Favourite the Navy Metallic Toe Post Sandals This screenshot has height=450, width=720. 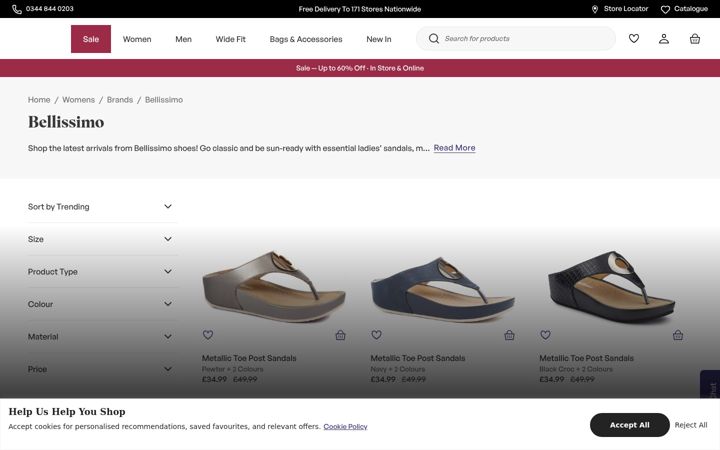click(377, 335)
